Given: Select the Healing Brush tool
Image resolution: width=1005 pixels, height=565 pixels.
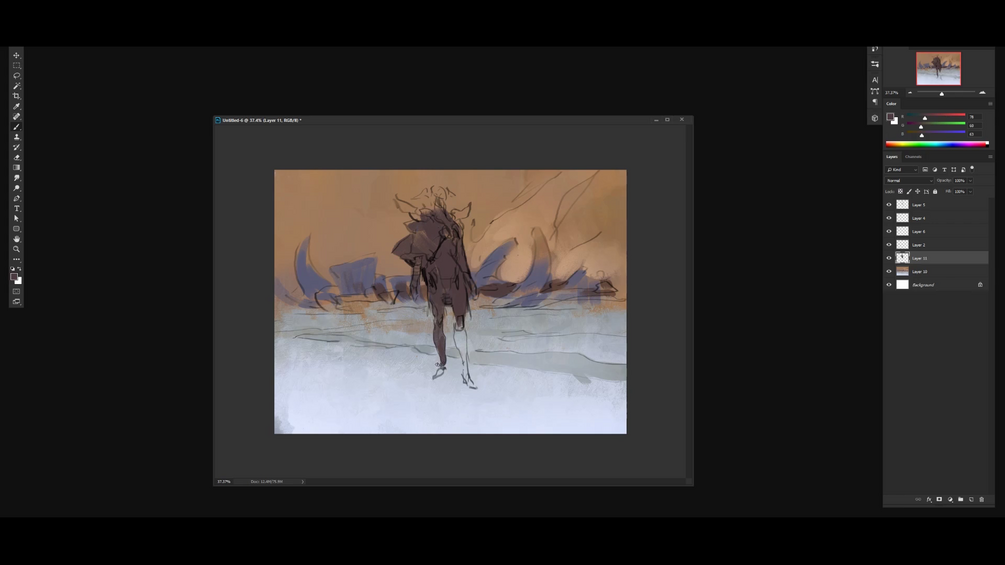Looking at the screenshot, I should [x=17, y=117].
